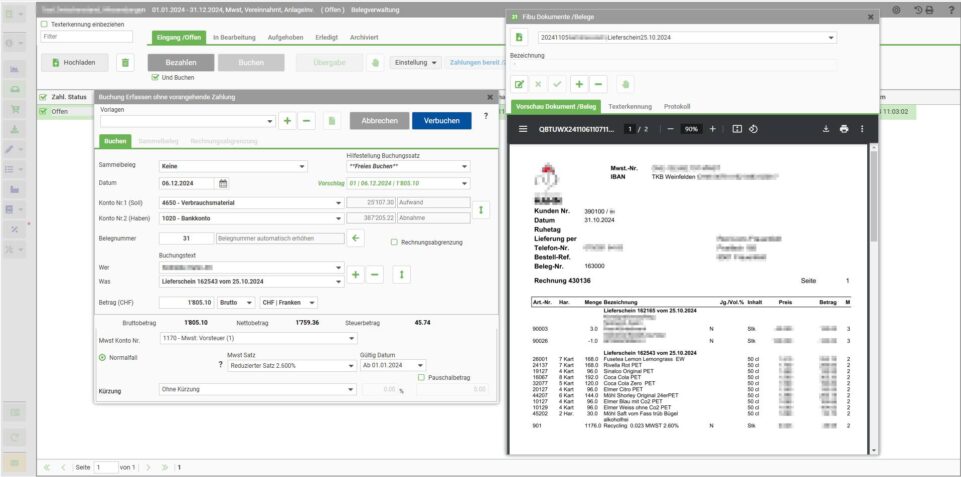
Task: Zoom in on the PDF preview
Action: click(712, 129)
